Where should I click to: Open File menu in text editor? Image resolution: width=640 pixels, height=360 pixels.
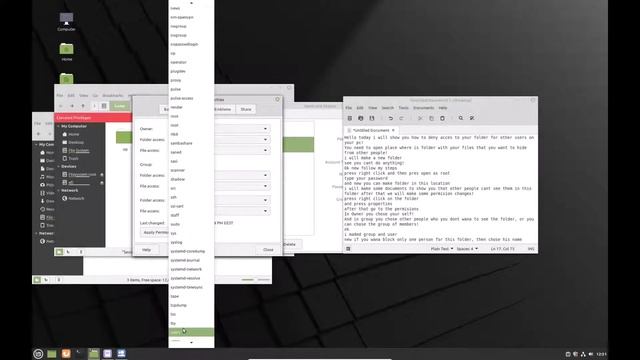349,108
